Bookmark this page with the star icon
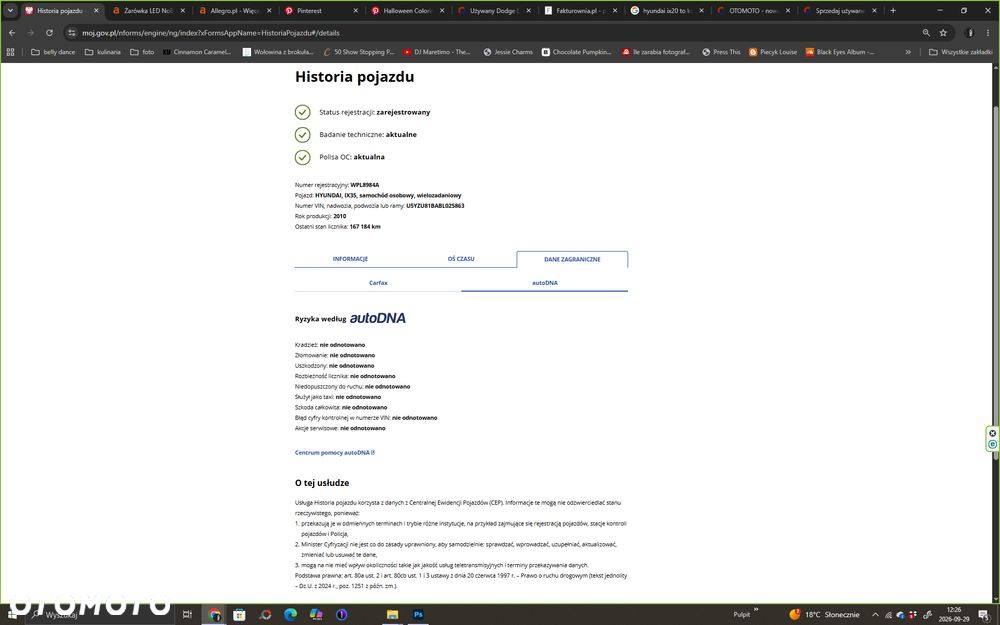Image resolution: width=1000 pixels, height=625 pixels. tap(943, 33)
